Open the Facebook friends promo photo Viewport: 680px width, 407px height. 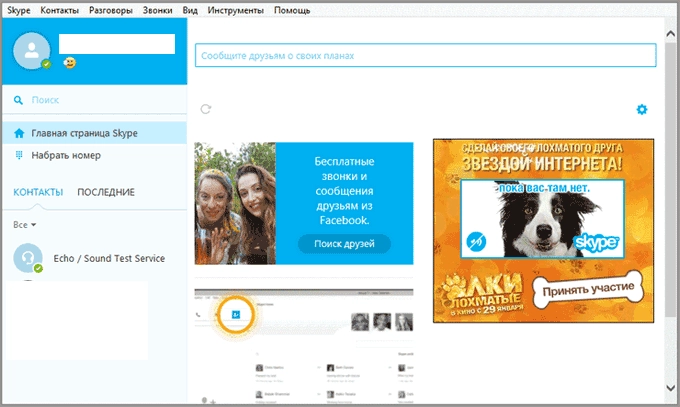click(x=235, y=203)
